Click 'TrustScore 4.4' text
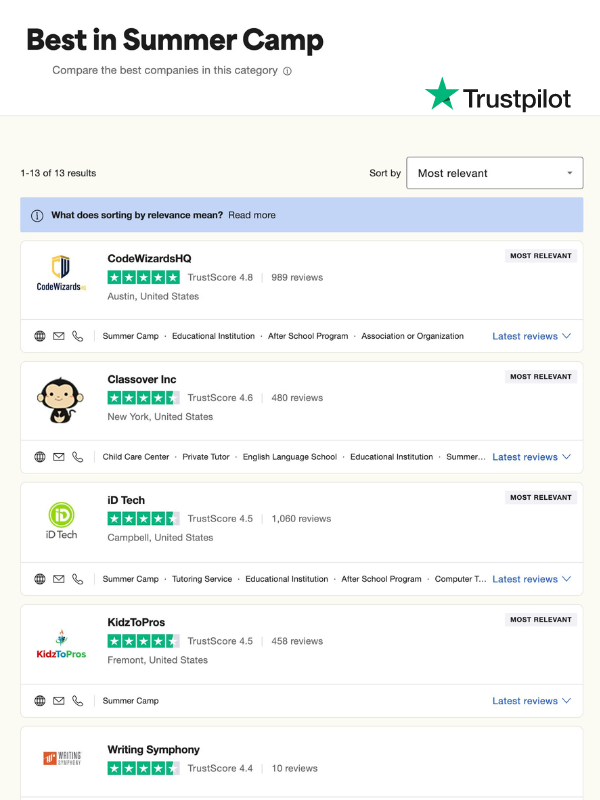The width and height of the screenshot is (600, 800). pyautogui.click(x=220, y=768)
